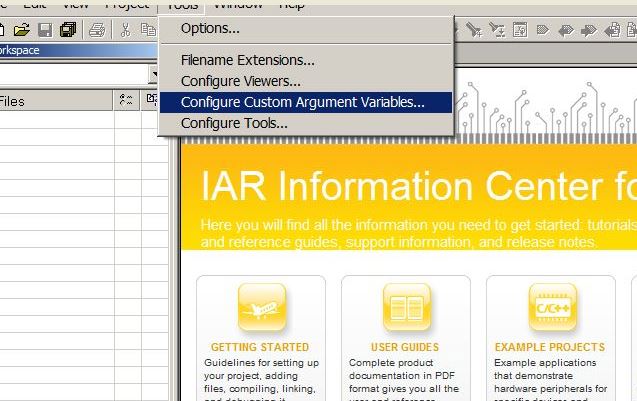Expand the workspace configuration dropdown arrow
637x401 pixels.
(154, 75)
